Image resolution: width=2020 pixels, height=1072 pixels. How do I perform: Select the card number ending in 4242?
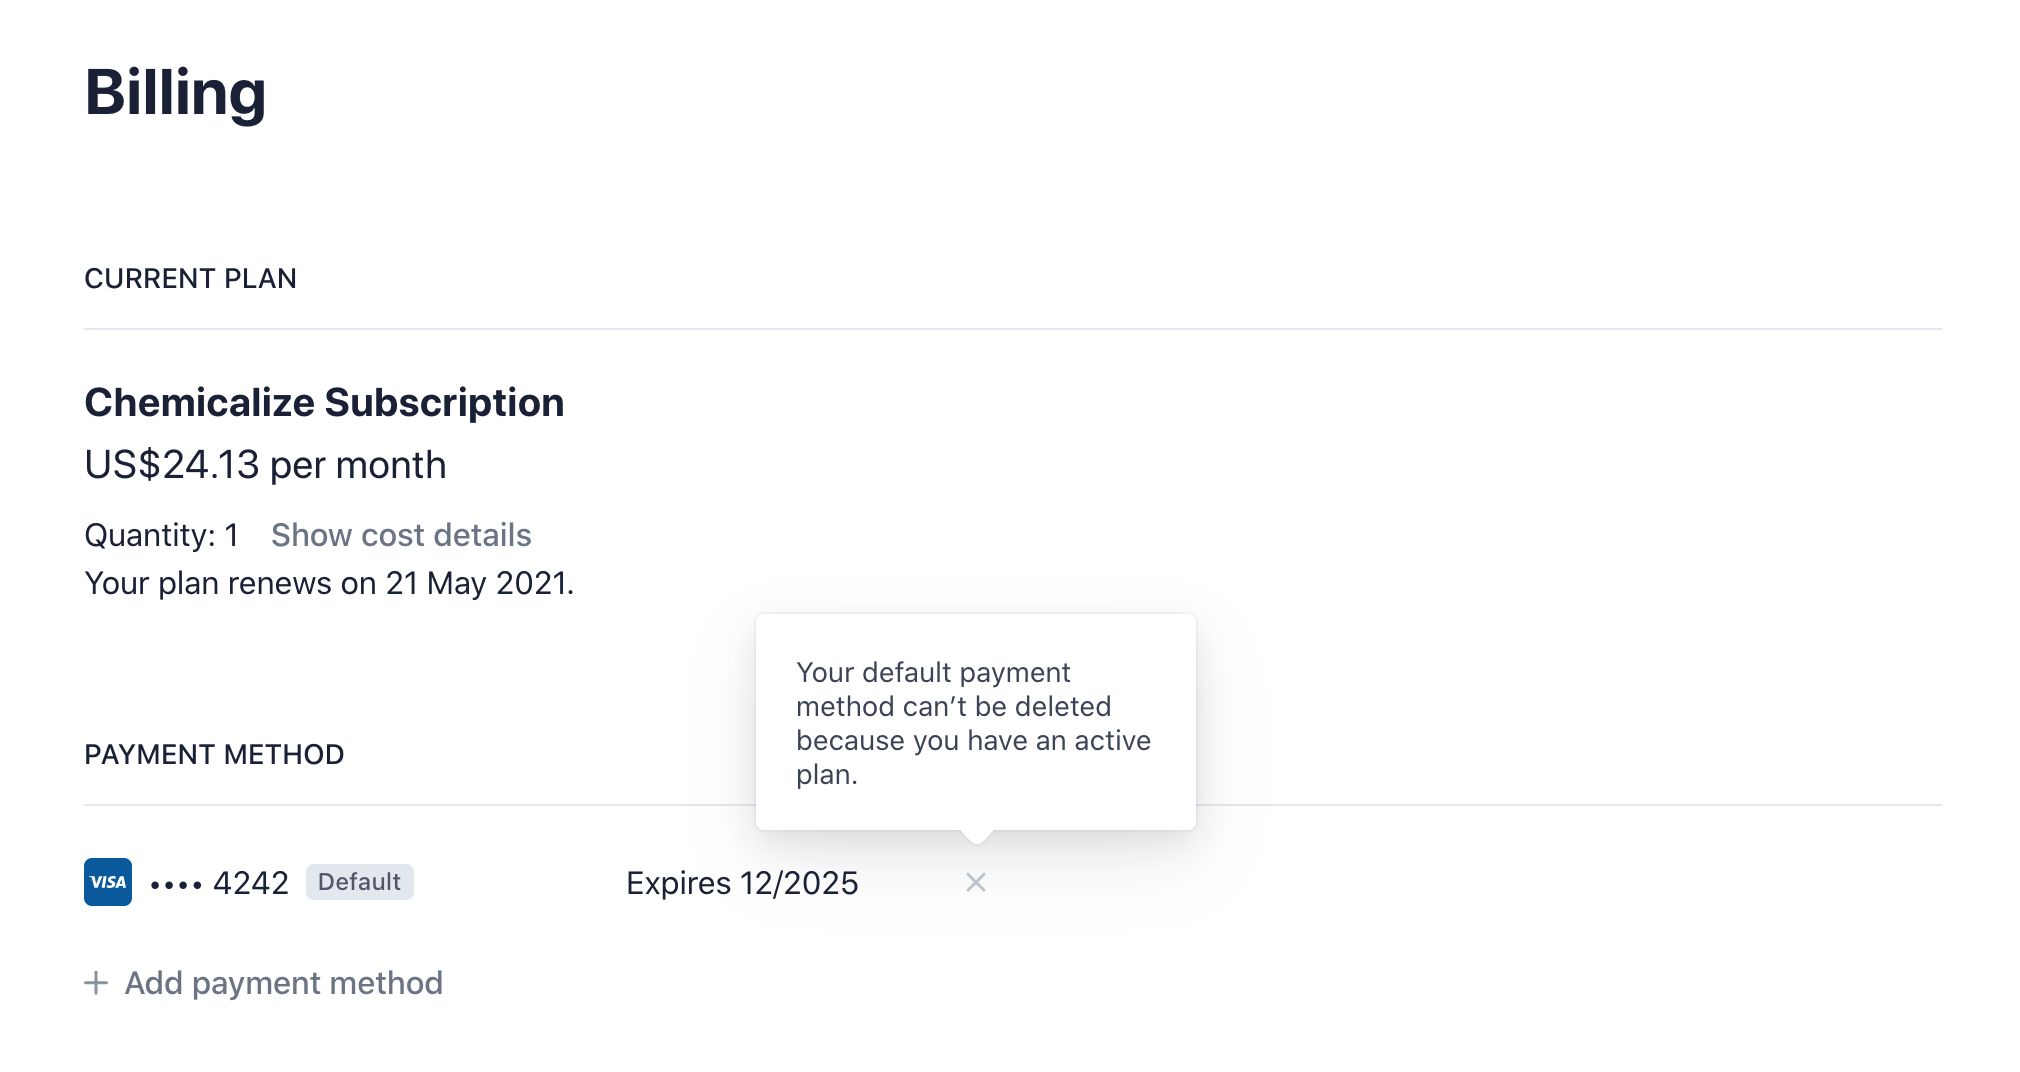point(250,883)
